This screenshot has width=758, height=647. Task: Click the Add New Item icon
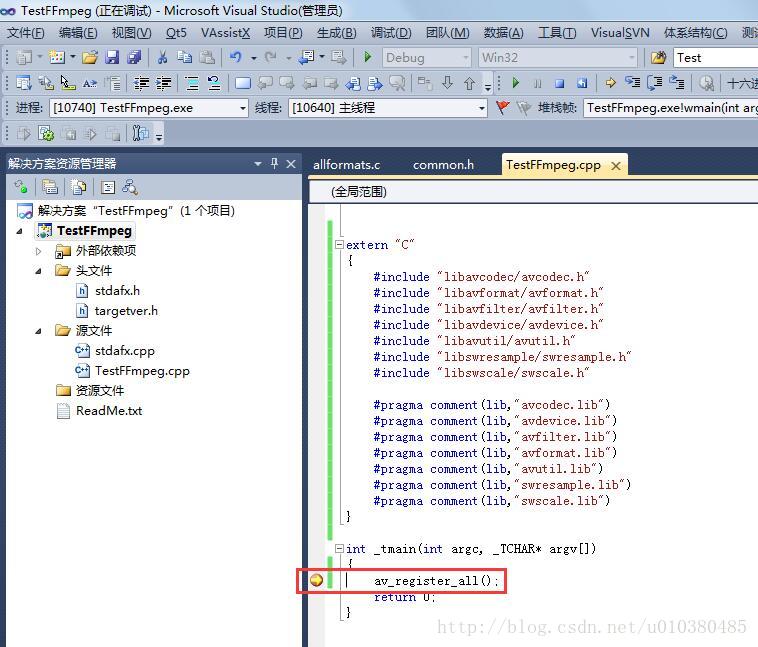(x=57, y=58)
